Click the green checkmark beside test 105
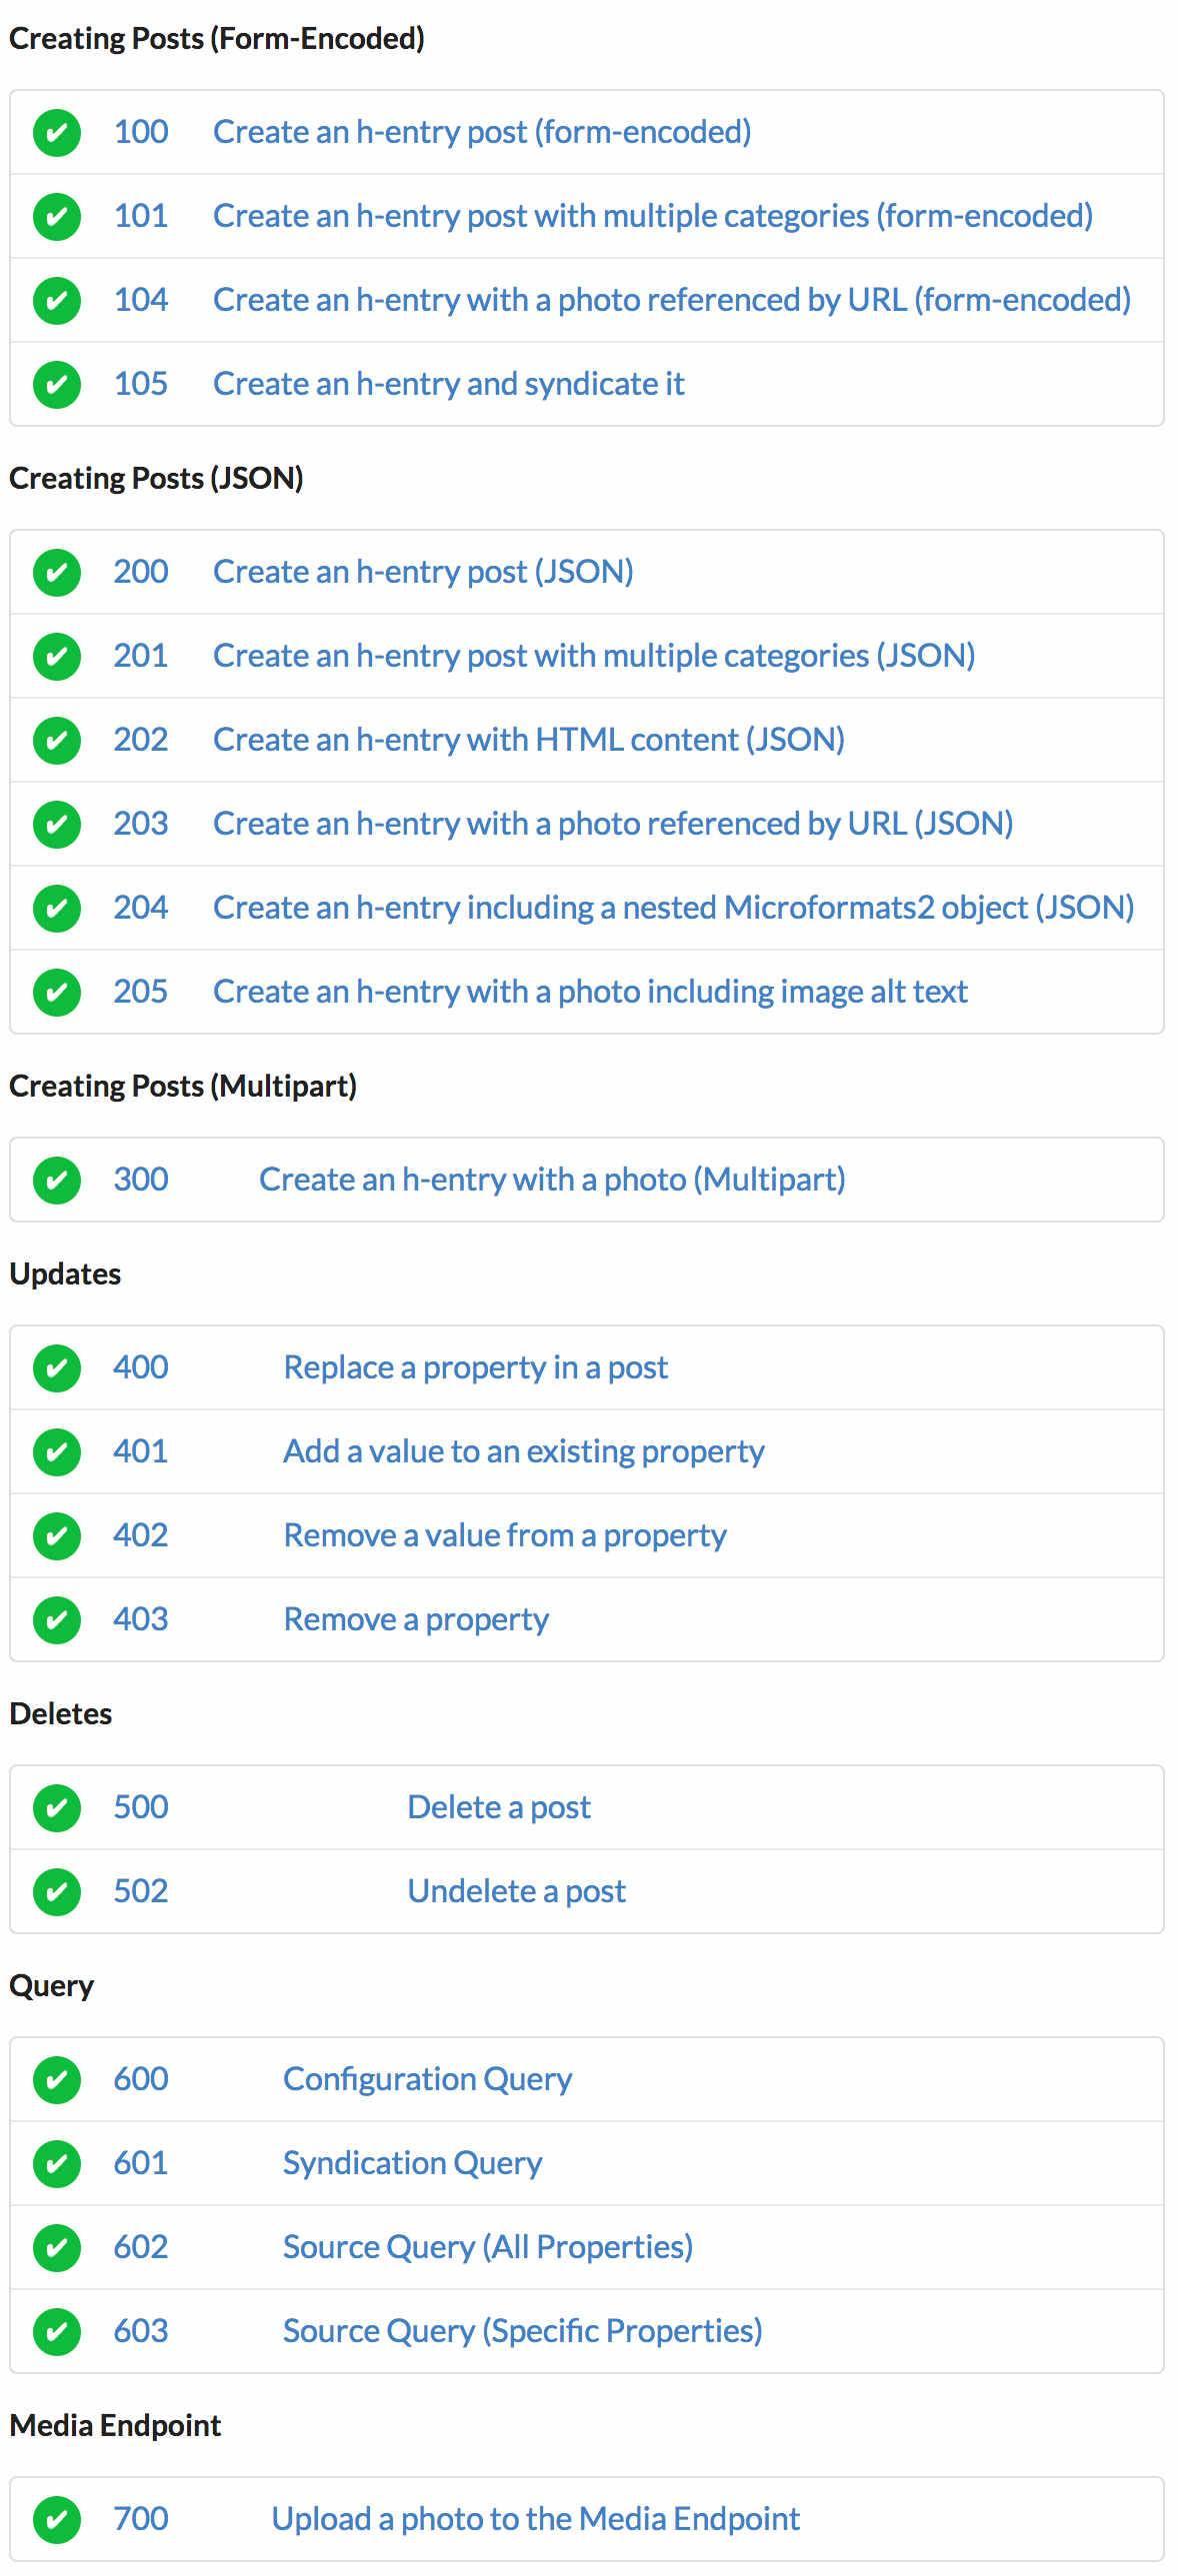Screen dimensions: 1178x2576 pos(57,384)
